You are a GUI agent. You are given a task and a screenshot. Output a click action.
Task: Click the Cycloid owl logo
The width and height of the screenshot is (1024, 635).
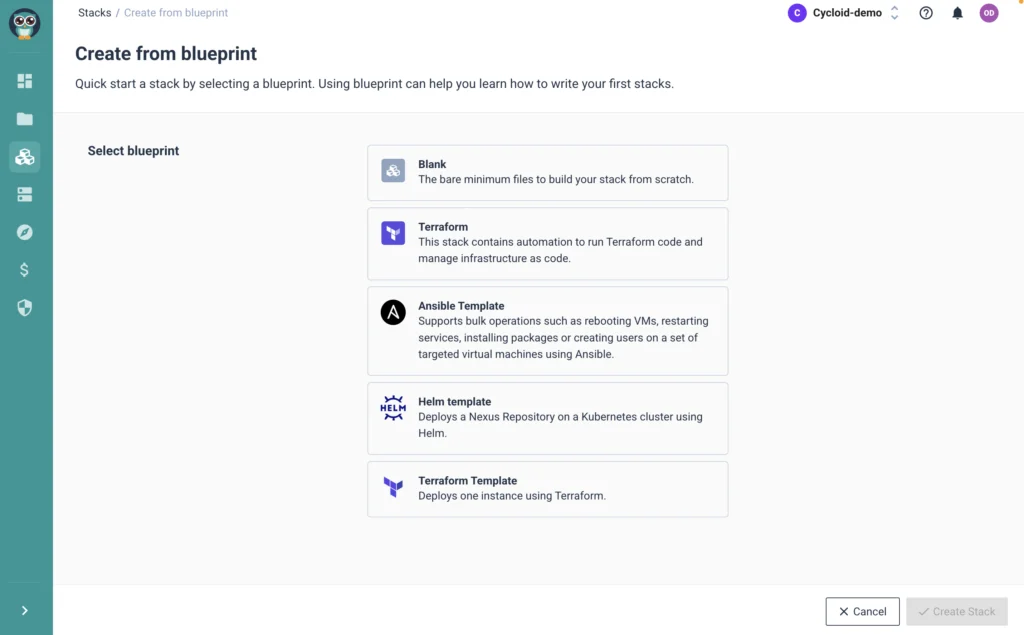click(x=25, y=24)
